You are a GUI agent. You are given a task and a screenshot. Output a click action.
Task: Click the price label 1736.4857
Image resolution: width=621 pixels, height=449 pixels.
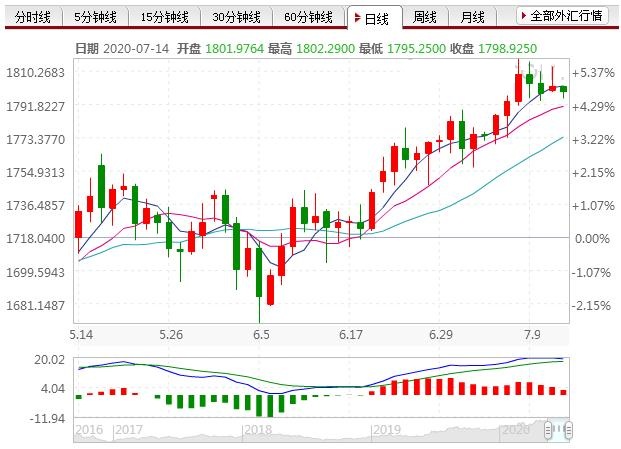pos(35,205)
